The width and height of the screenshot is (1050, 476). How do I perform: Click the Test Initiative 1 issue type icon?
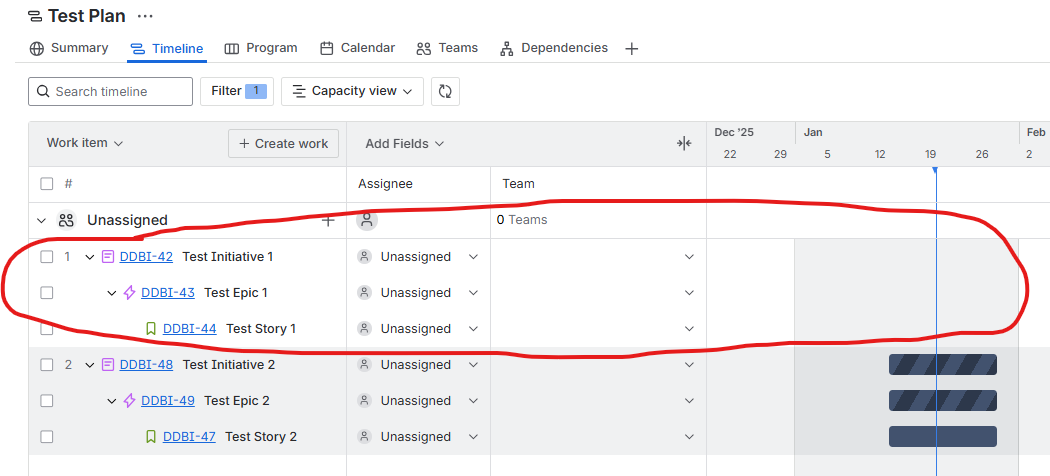[108, 256]
